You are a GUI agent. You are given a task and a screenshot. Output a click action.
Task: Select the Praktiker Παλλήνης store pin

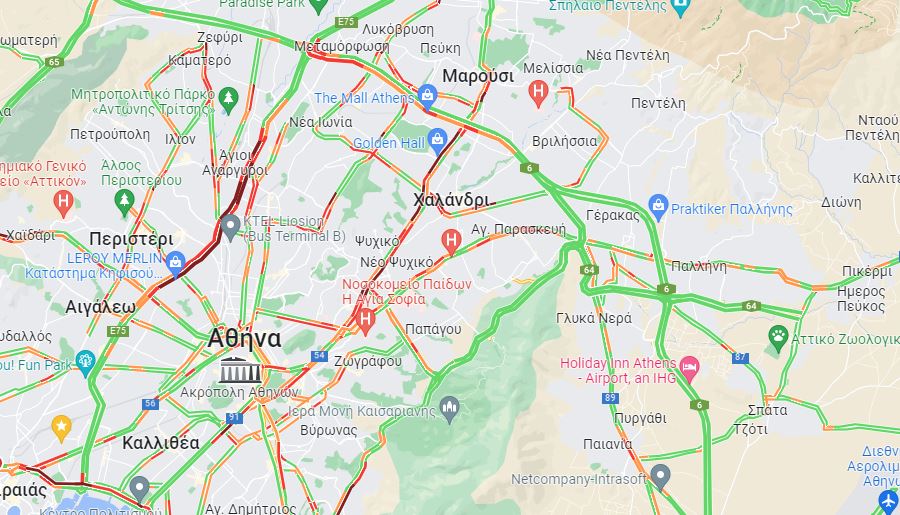pyautogui.click(x=658, y=207)
